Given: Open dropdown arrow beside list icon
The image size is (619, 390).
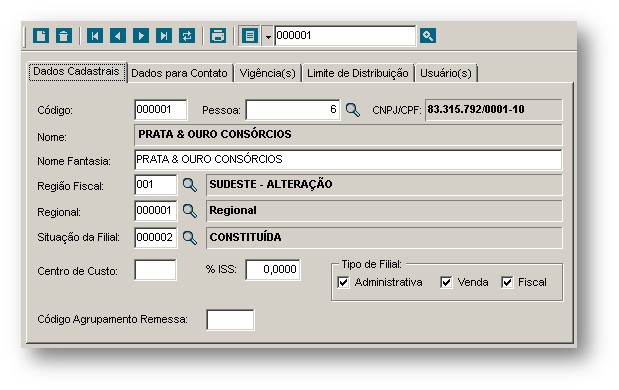Looking at the screenshot, I should coord(268,37).
